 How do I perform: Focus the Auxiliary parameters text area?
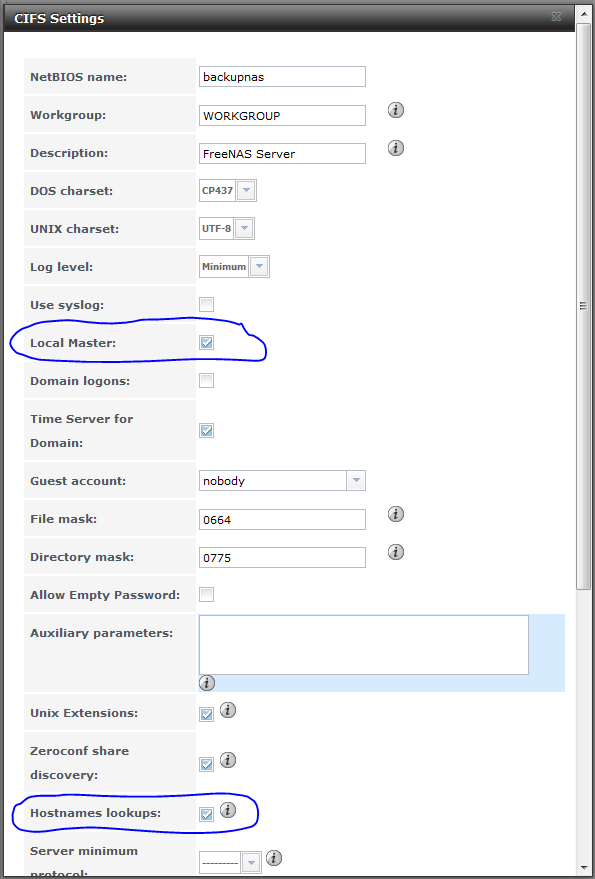(x=363, y=645)
